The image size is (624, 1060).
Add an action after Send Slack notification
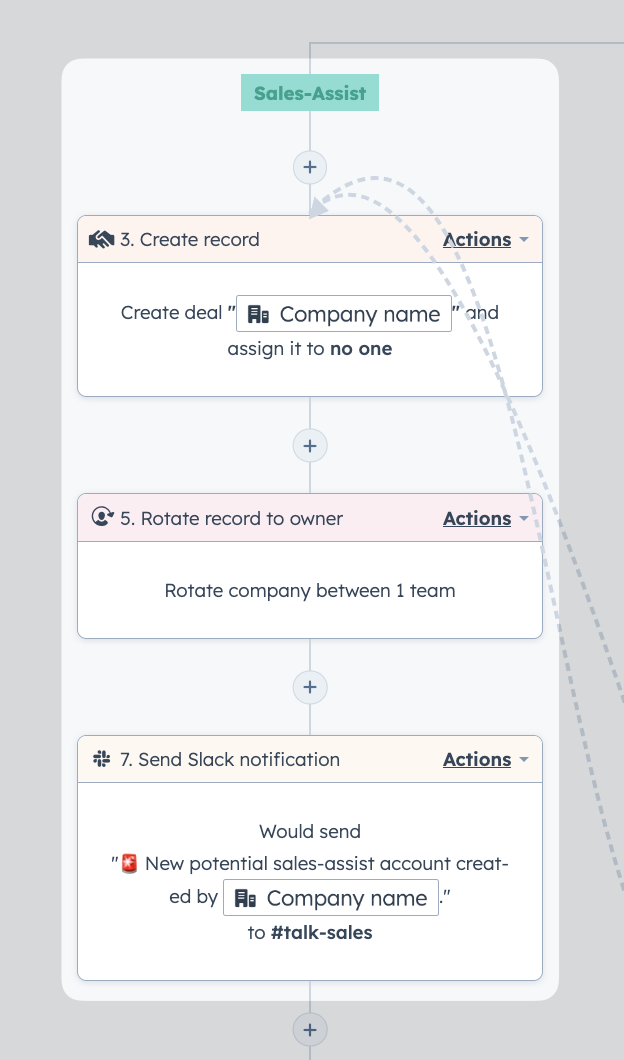click(x=310, y=1030)
